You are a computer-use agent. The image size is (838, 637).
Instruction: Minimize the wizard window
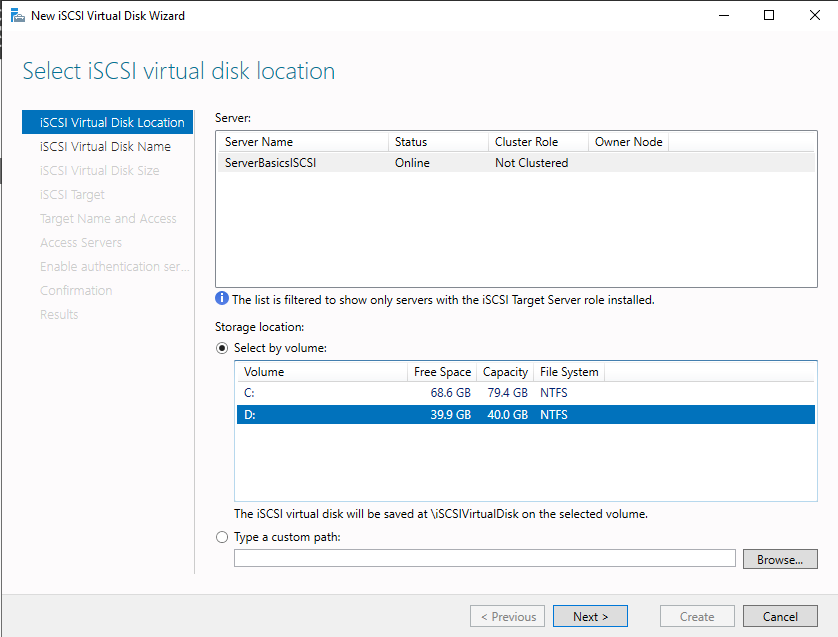(724, 15)
